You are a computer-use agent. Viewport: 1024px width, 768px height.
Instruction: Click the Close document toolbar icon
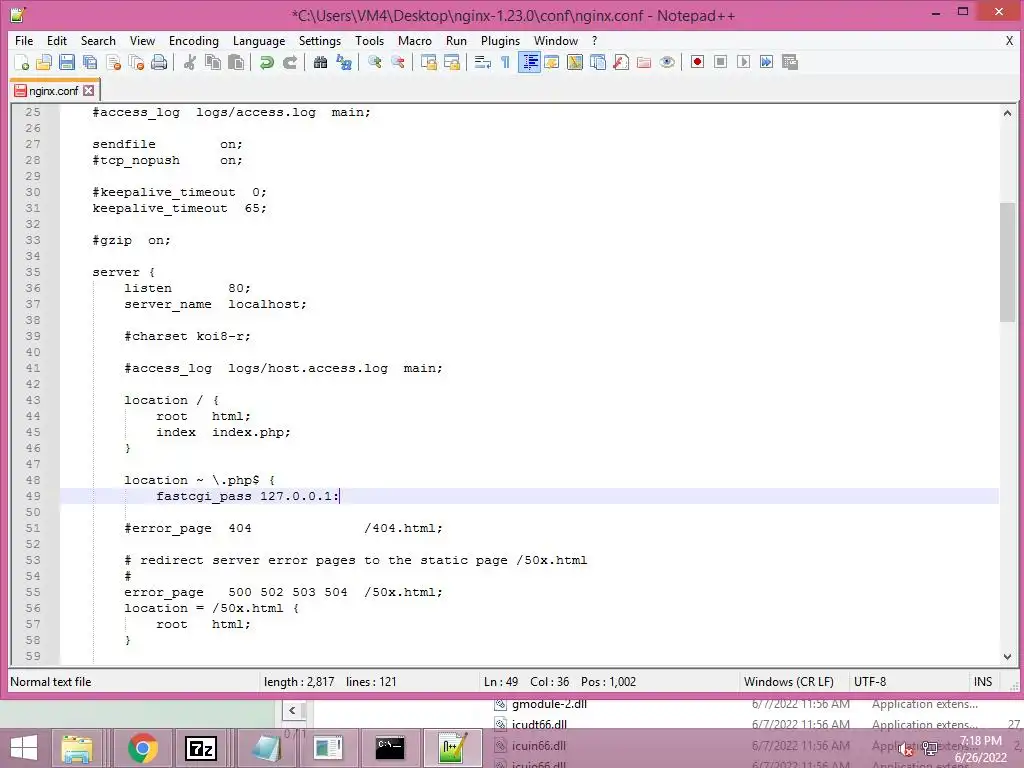coord(114,62)
